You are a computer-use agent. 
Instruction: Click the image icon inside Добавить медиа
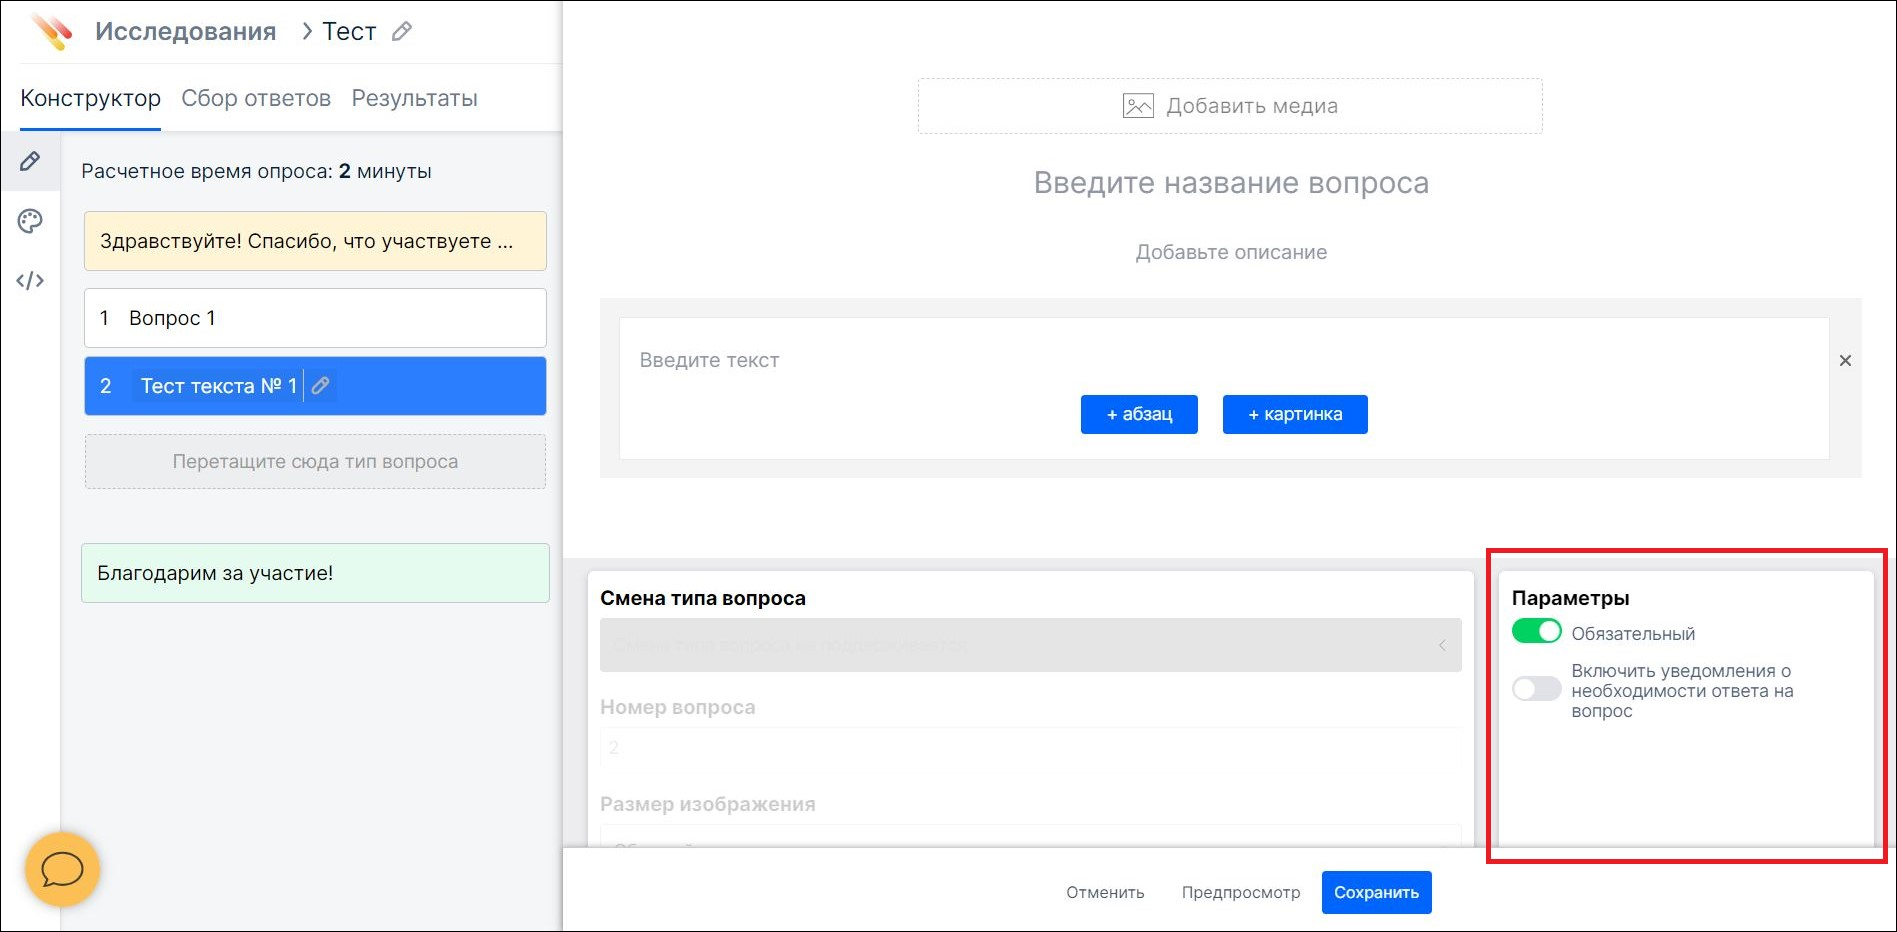click(1138, 105)
